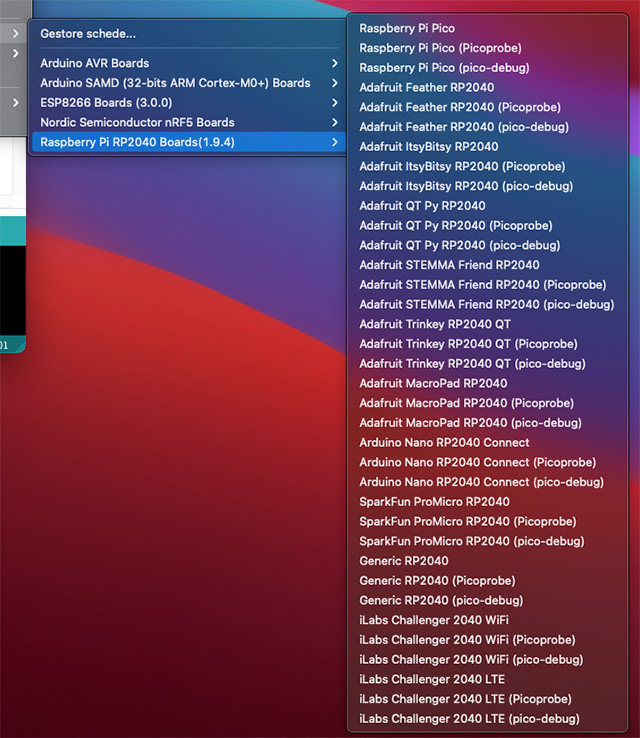Select the Raspberry Pi Pico board
This screenshot has height=738, width=640.
coord(407,28)
